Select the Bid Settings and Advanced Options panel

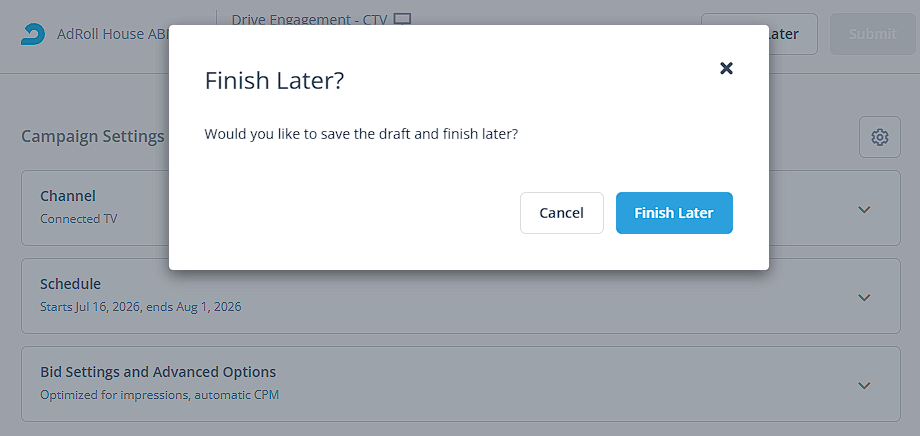point(461,384)
